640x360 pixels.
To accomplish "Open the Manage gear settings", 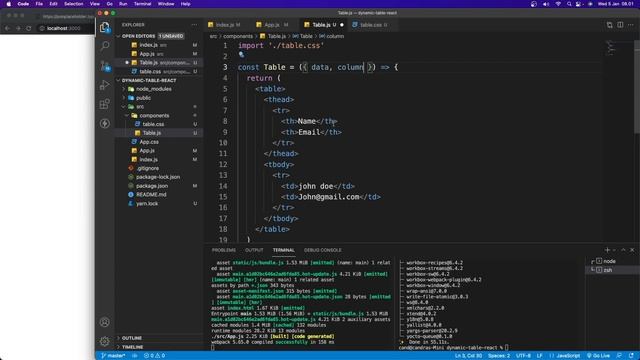I will pos(104,341).
